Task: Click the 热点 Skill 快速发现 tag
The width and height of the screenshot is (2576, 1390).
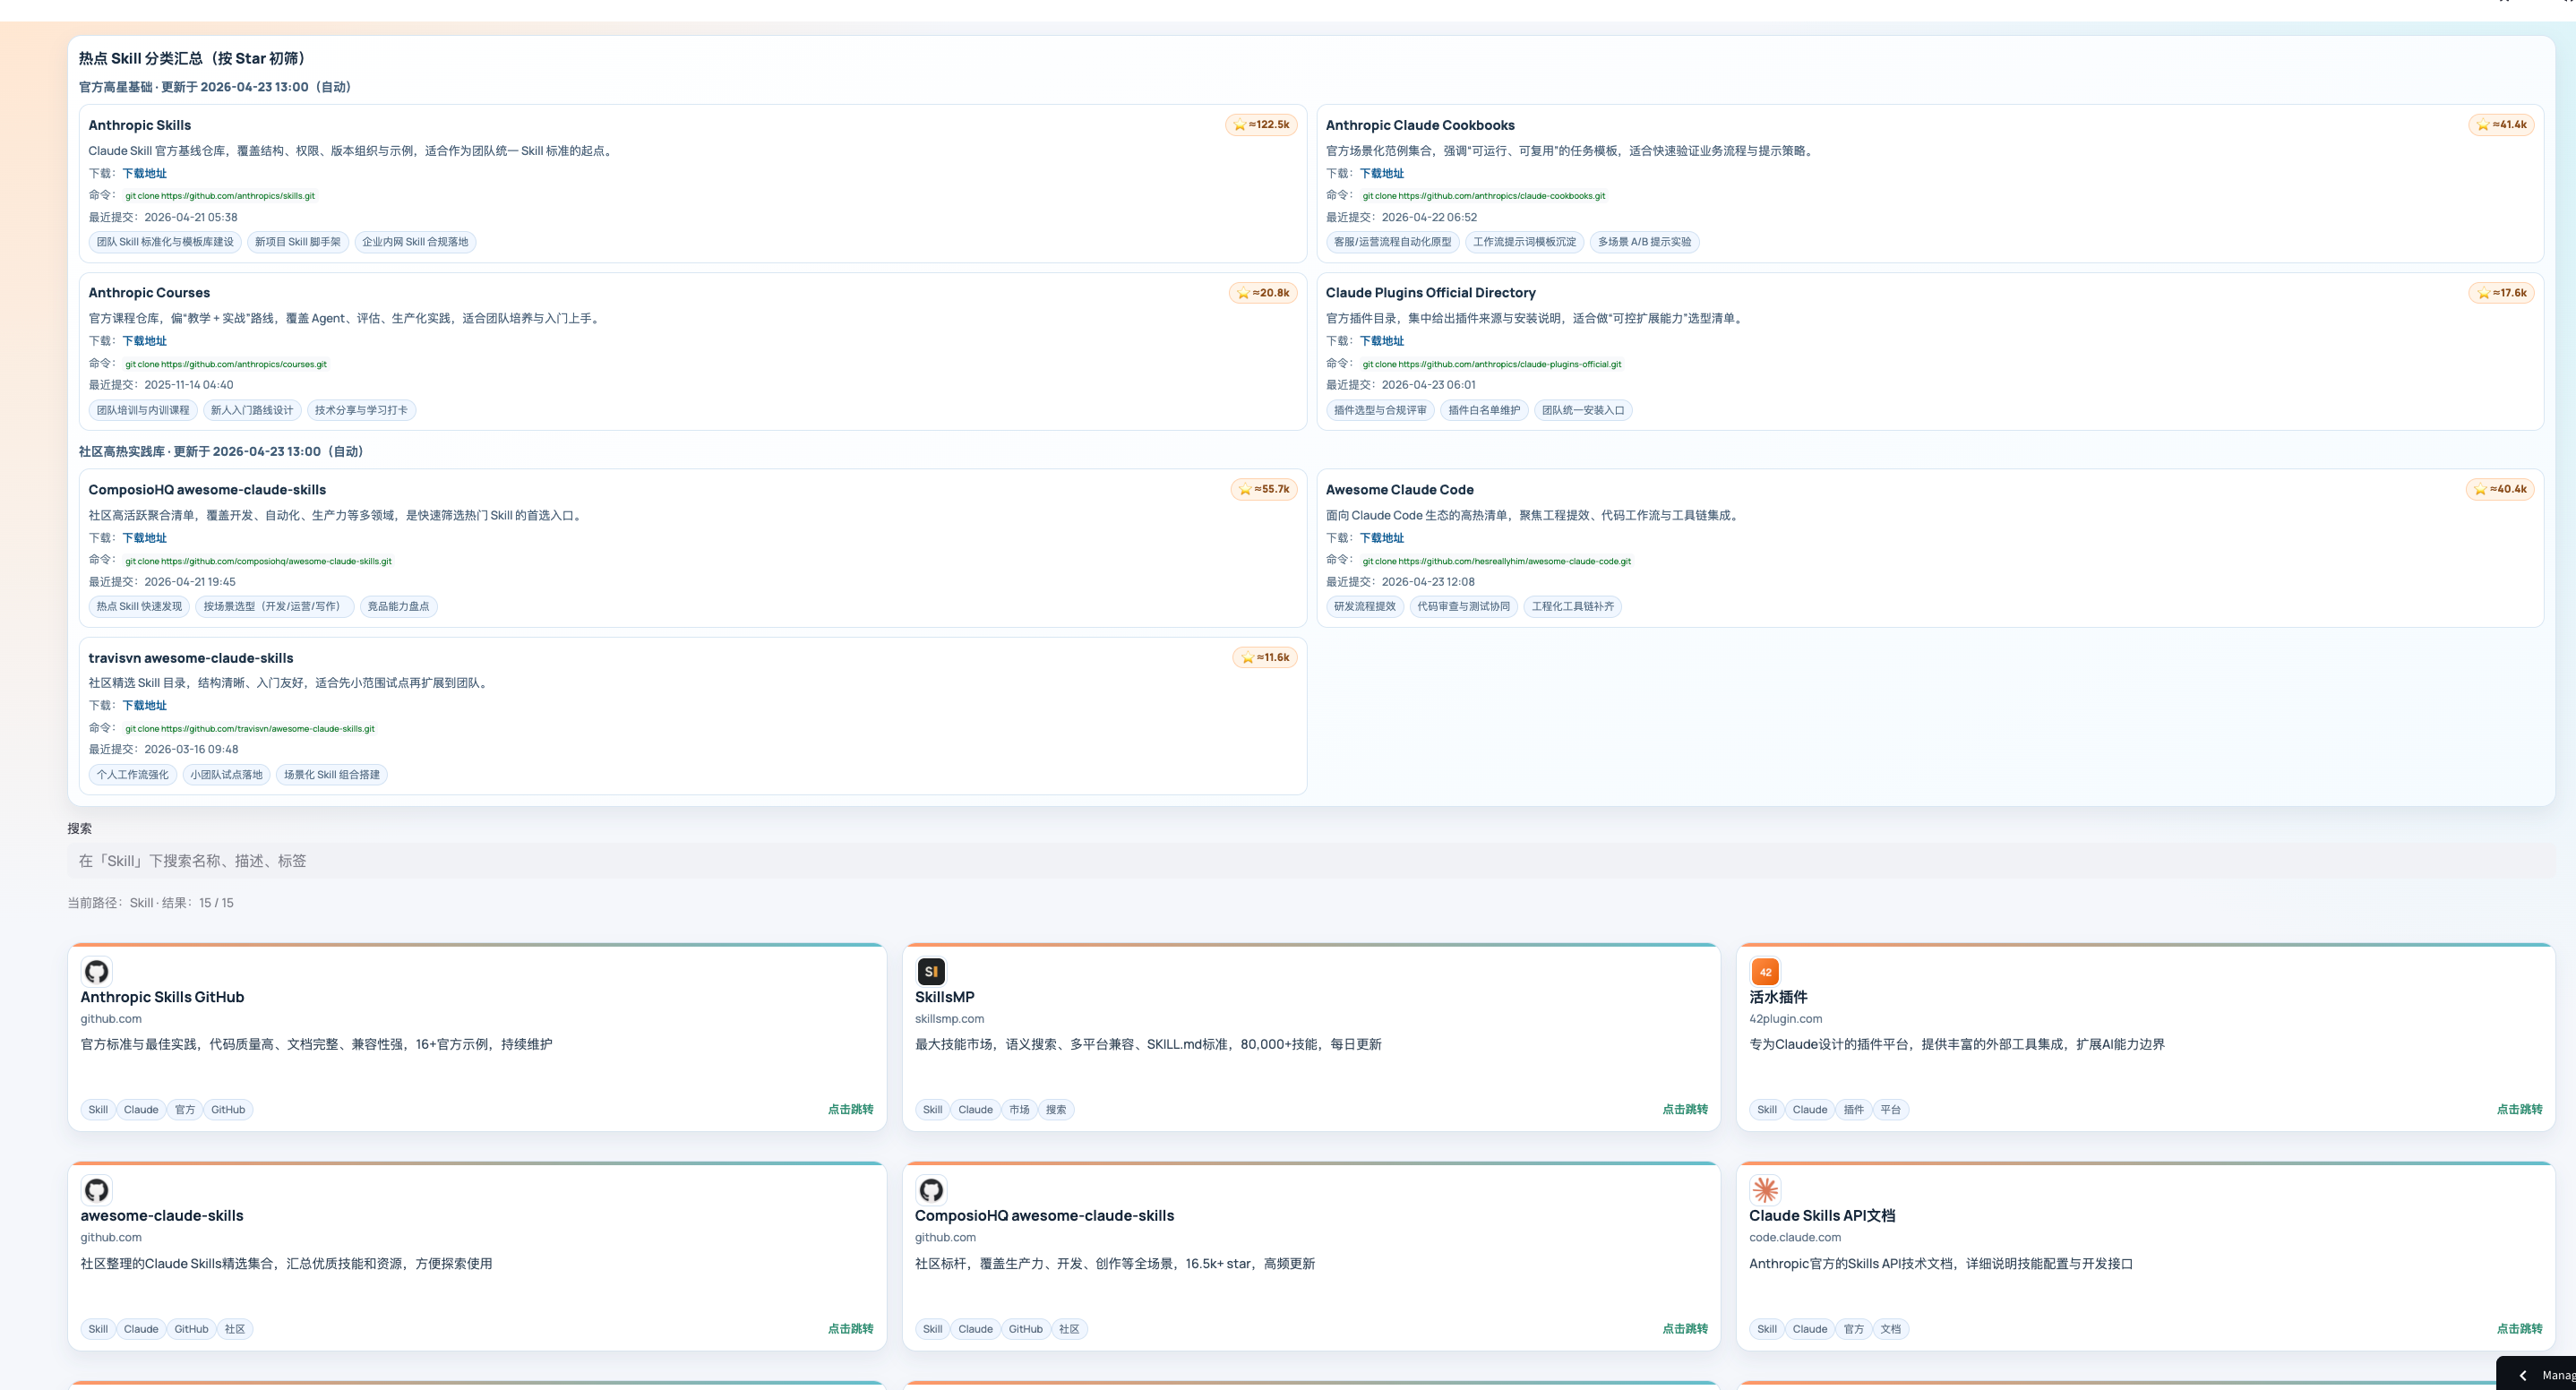Action: click(x=139, y=606)
